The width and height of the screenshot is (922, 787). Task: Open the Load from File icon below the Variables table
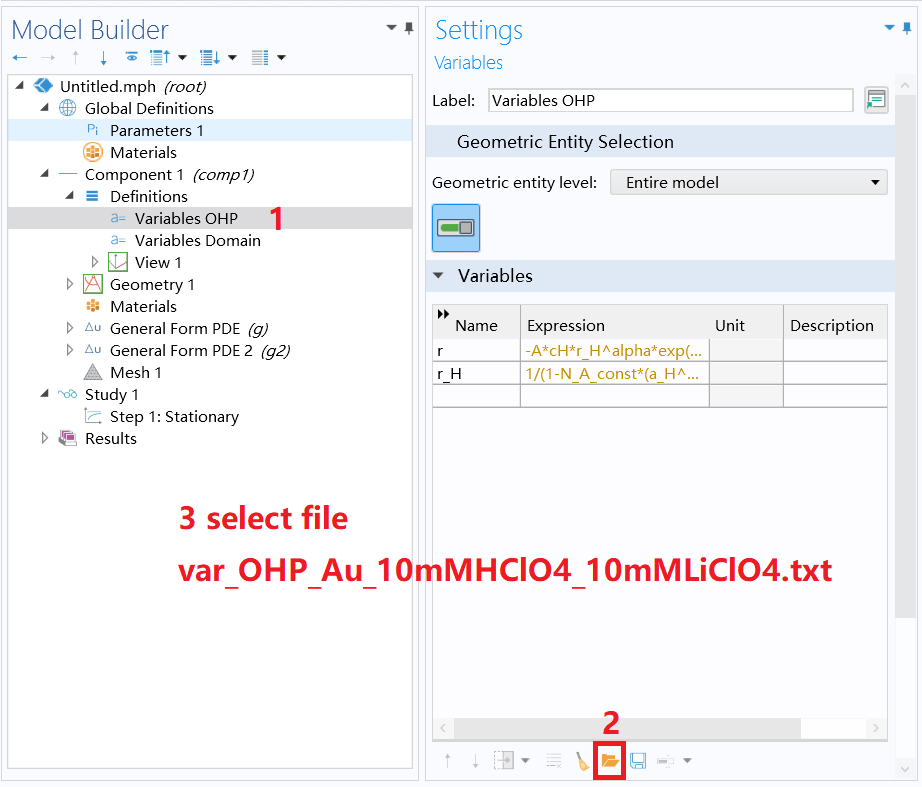610,760
